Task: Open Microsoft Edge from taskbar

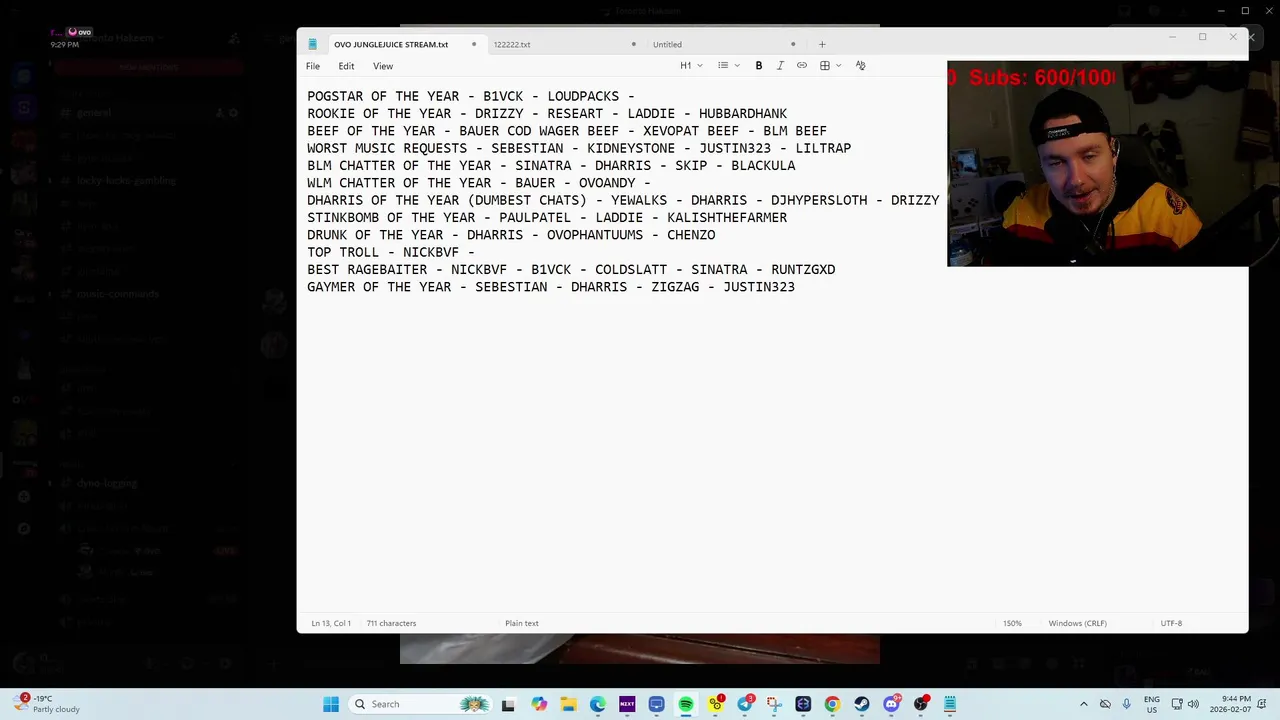Action: click(x=598, y=704)
